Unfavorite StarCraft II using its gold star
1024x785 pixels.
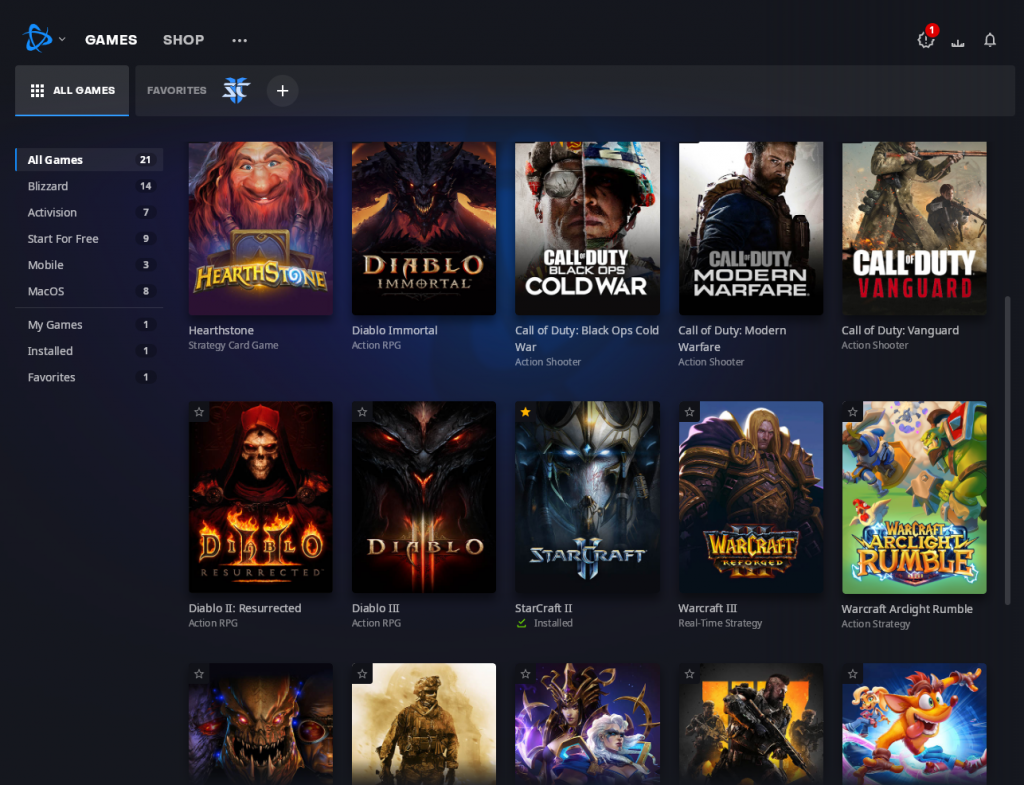(x=526, y=412)
